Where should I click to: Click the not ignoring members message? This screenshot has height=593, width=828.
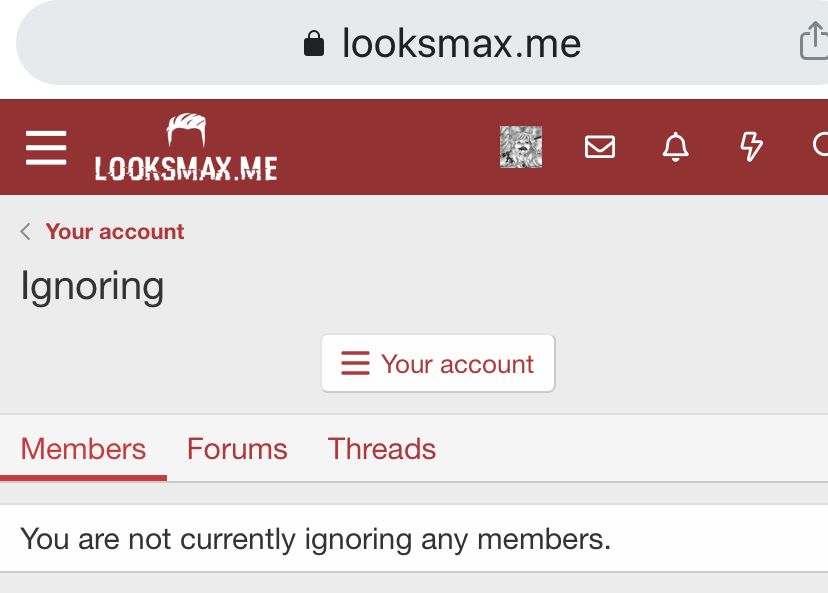click(x=315, y=539)
